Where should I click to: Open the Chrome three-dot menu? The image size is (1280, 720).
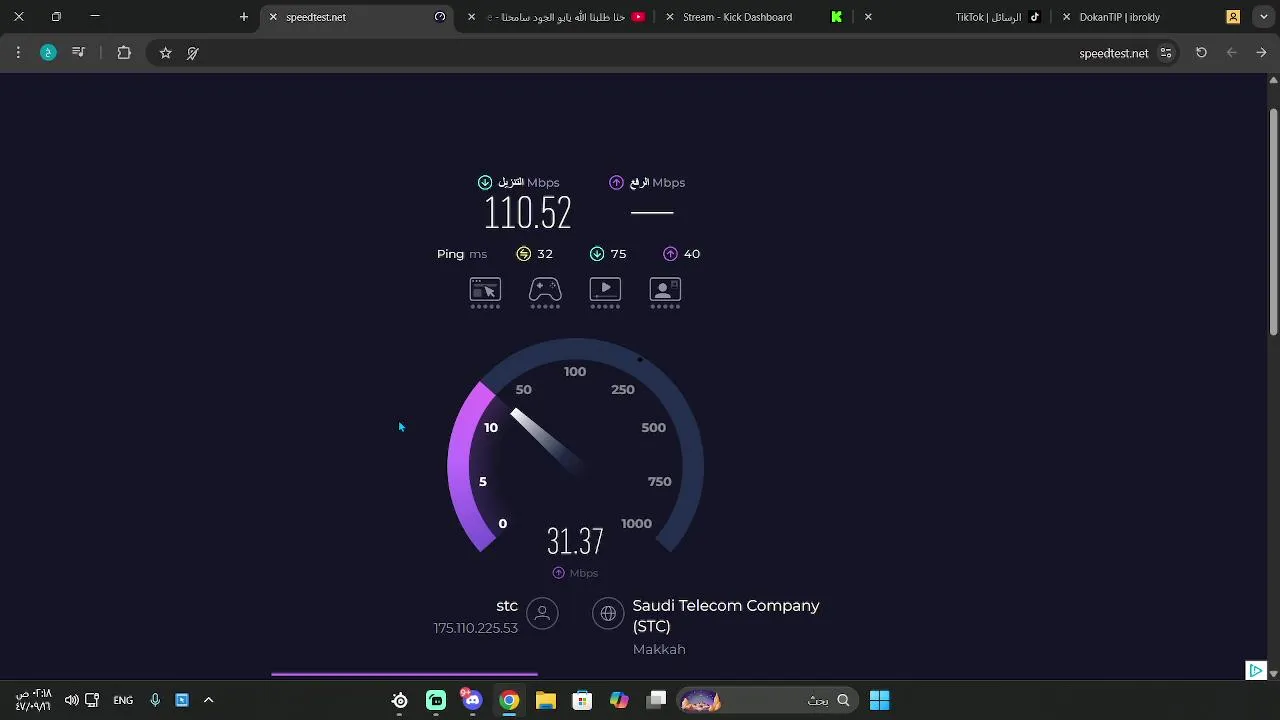pyautogui.click(x=18, y=53)
